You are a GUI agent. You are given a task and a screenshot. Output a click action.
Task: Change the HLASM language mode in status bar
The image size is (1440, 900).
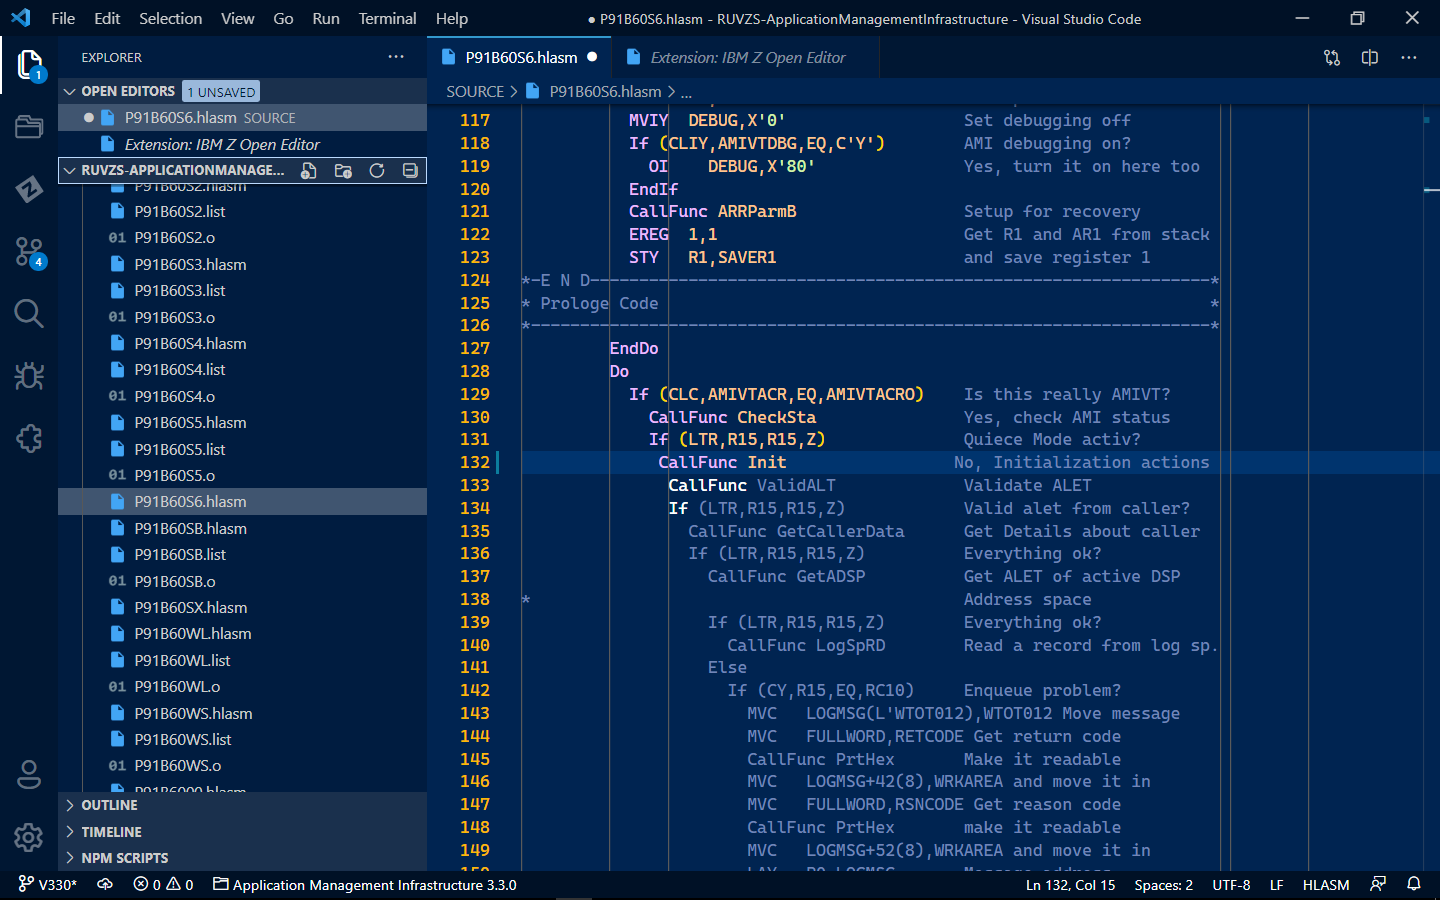(x=1325, y=884)
